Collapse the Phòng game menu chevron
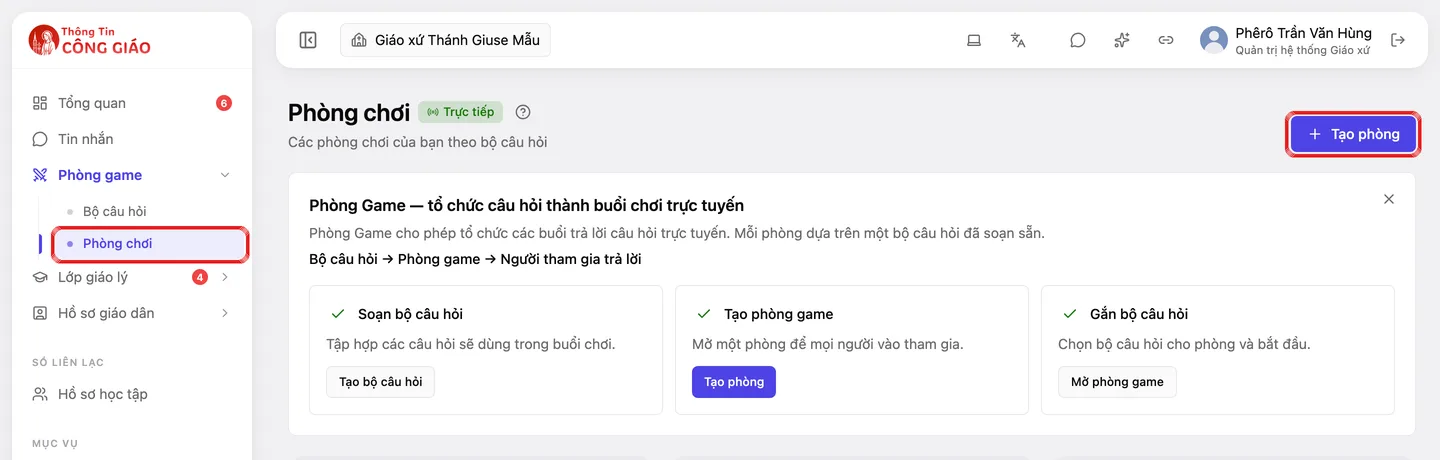The image size is (1440, 460). tap(224, 175)
